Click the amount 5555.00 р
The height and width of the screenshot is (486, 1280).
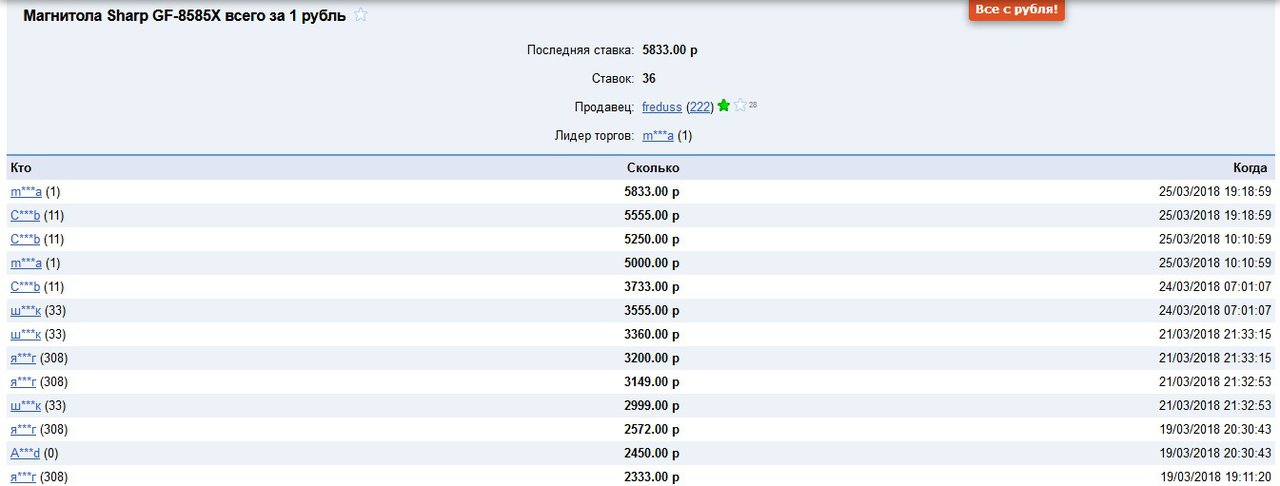[652, 216]
